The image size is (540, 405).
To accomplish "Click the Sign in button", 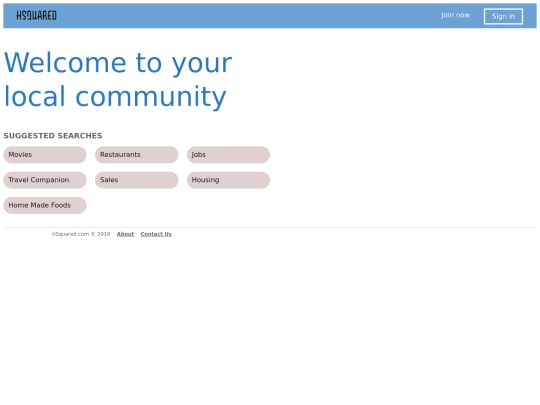I will click(503, 16).
